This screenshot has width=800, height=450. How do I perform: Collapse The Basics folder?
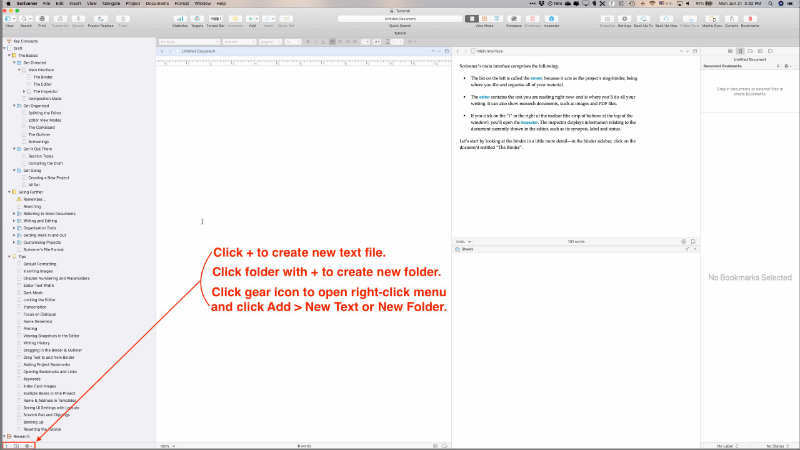point(9,56)
